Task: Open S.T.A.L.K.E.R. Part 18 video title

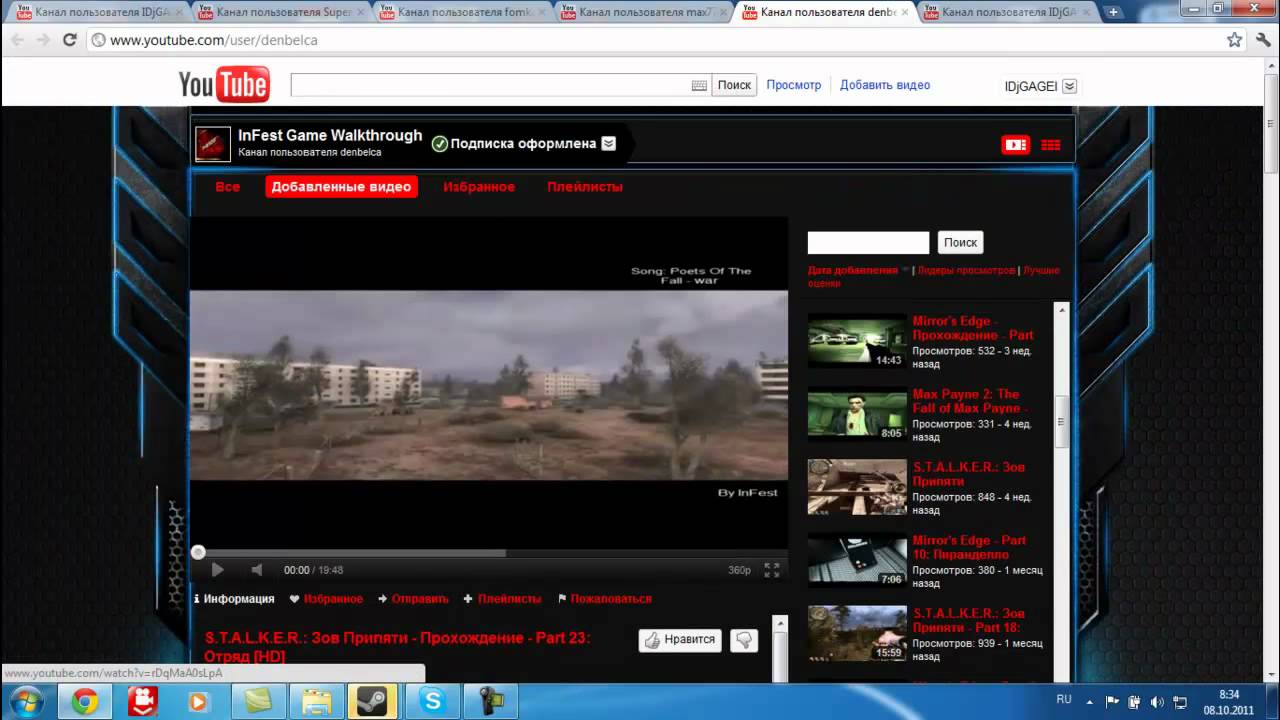Action: coord(968,620)
